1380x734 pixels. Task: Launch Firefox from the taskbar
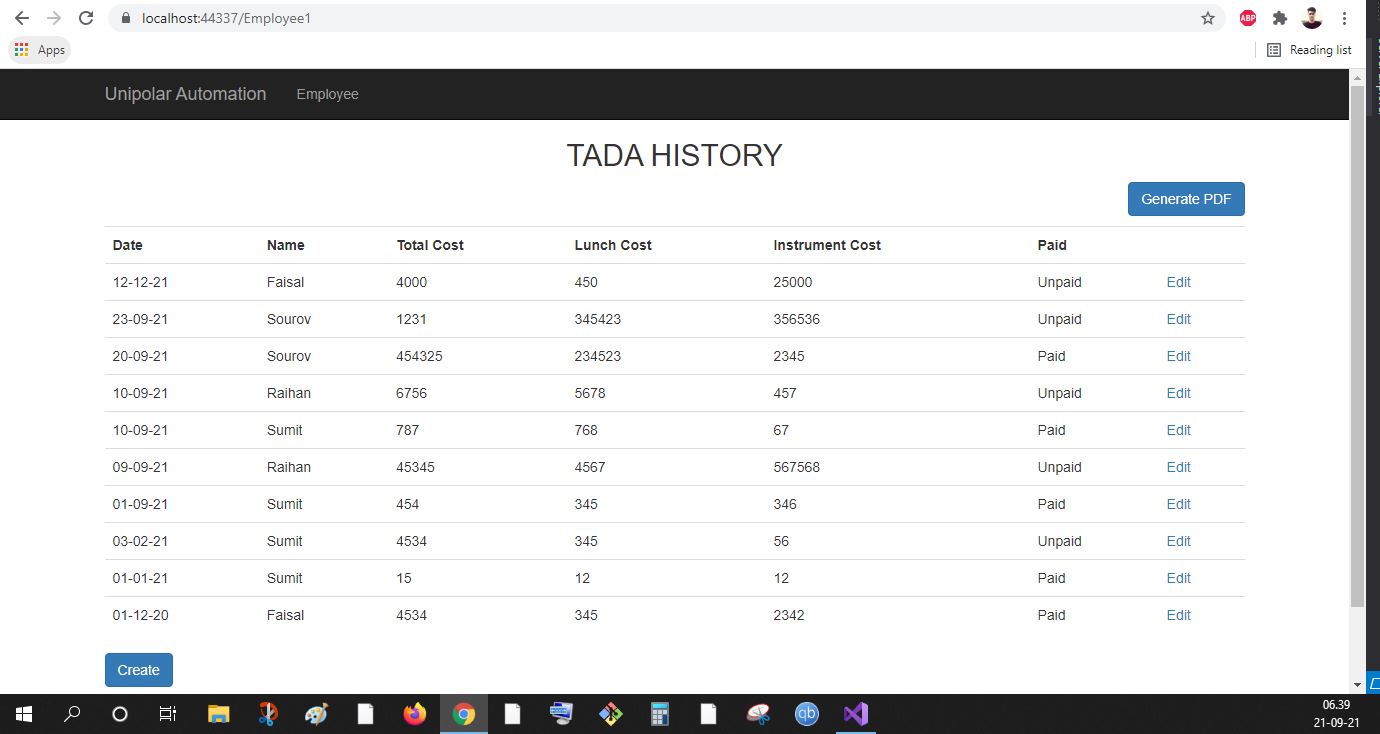[x=414, y=713]
